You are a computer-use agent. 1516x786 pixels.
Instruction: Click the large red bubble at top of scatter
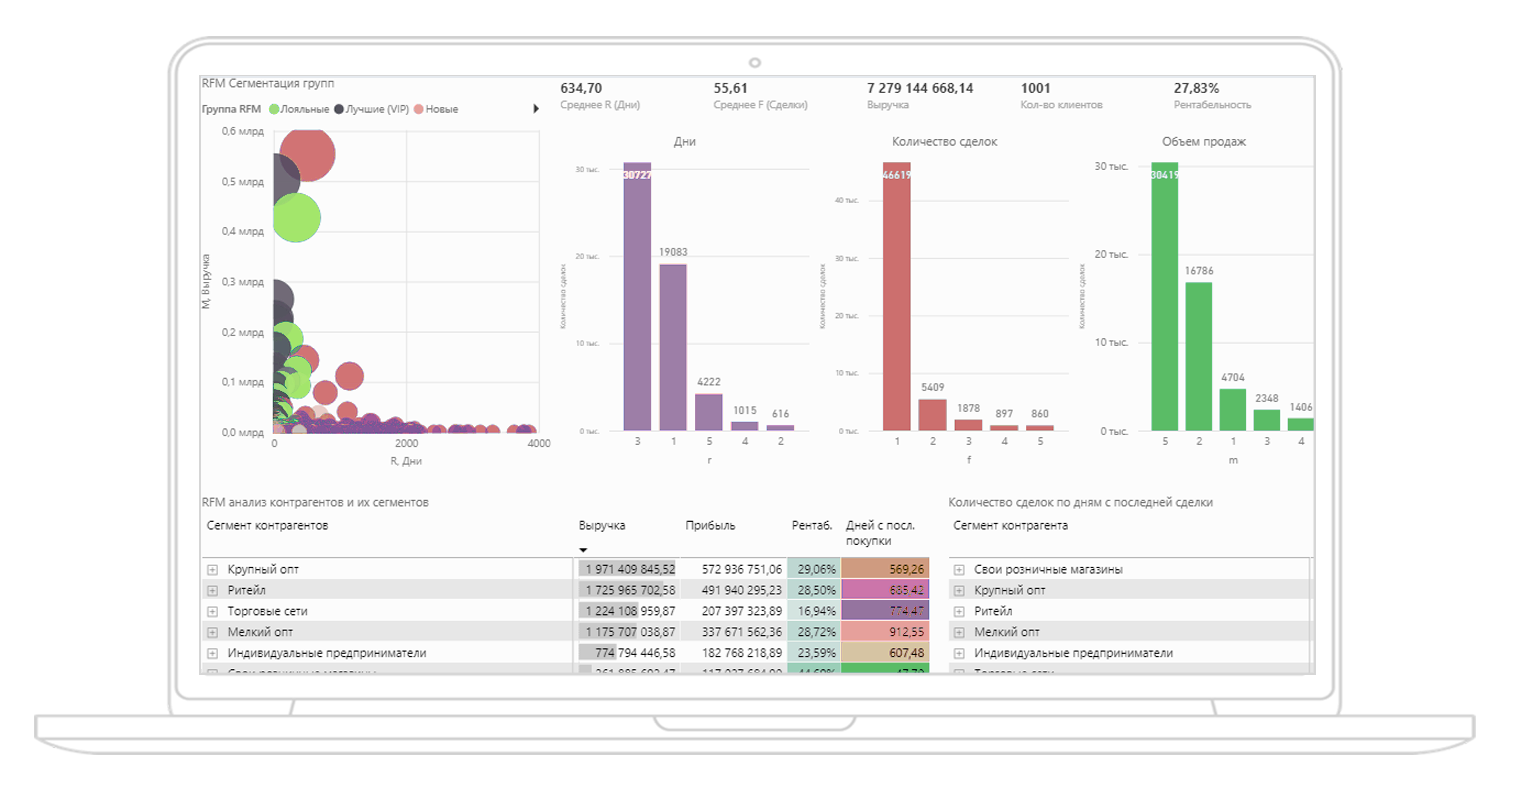(x=307, y=154)
